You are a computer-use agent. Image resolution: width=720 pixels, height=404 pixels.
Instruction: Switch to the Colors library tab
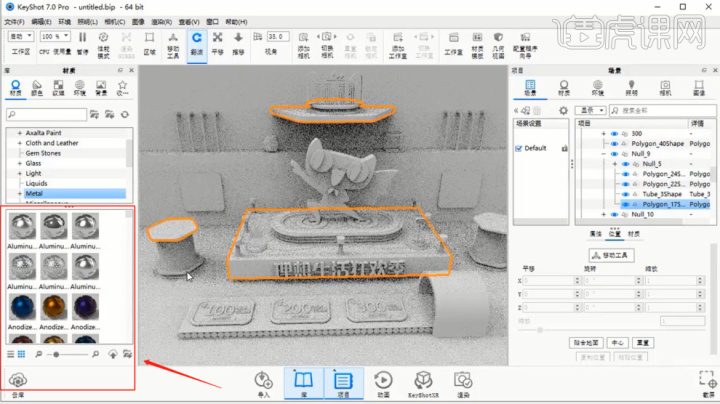(37, 88)
